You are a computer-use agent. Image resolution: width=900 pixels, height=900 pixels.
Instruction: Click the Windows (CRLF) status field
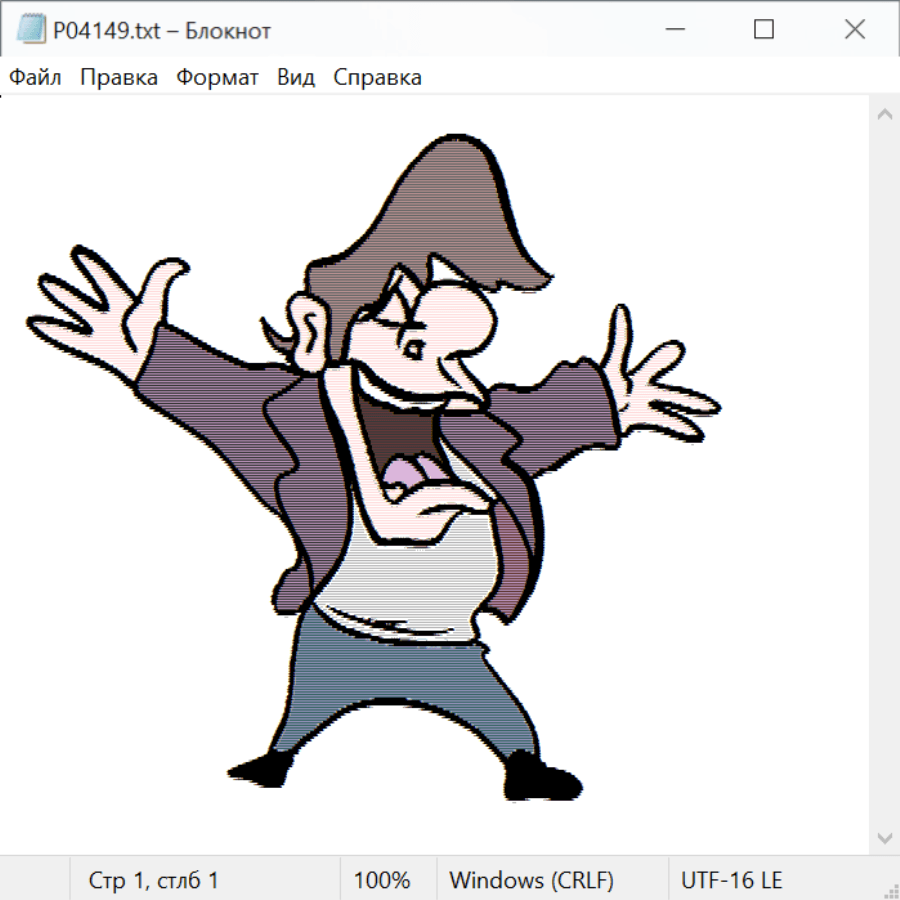pos(531,880)
